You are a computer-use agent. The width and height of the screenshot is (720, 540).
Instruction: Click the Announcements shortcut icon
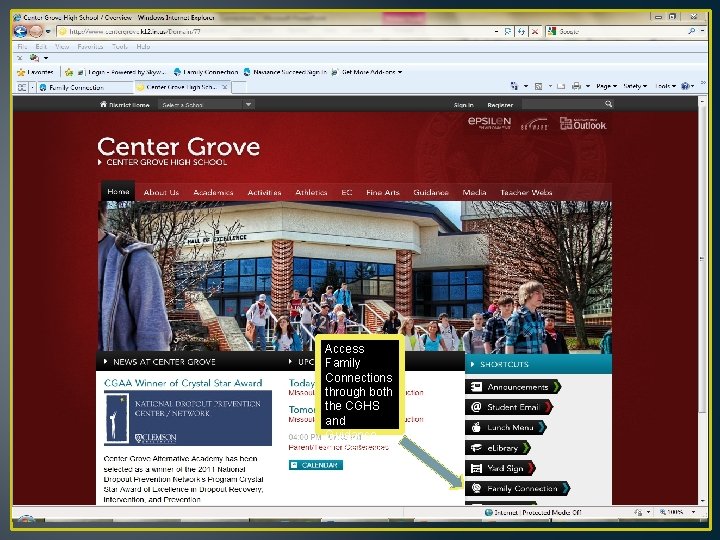(x=476, y=387)
